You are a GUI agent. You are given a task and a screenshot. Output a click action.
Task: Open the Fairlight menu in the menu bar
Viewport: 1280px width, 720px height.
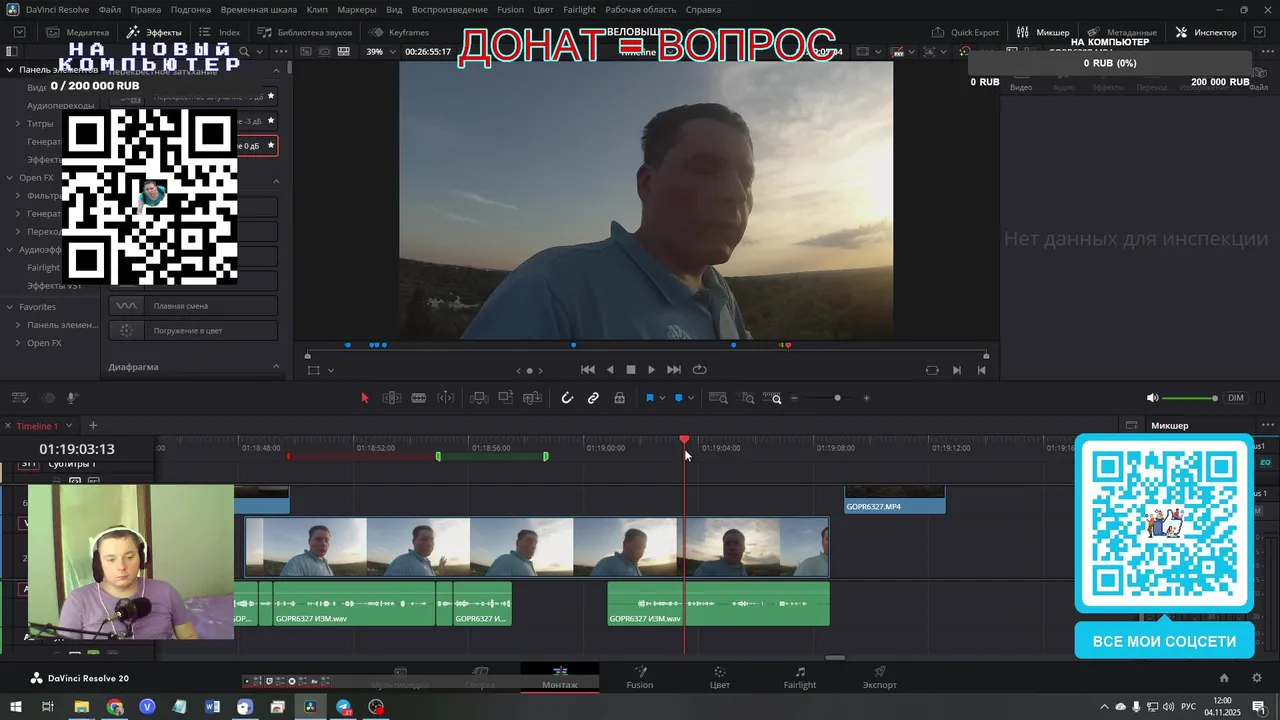[579, 9]
